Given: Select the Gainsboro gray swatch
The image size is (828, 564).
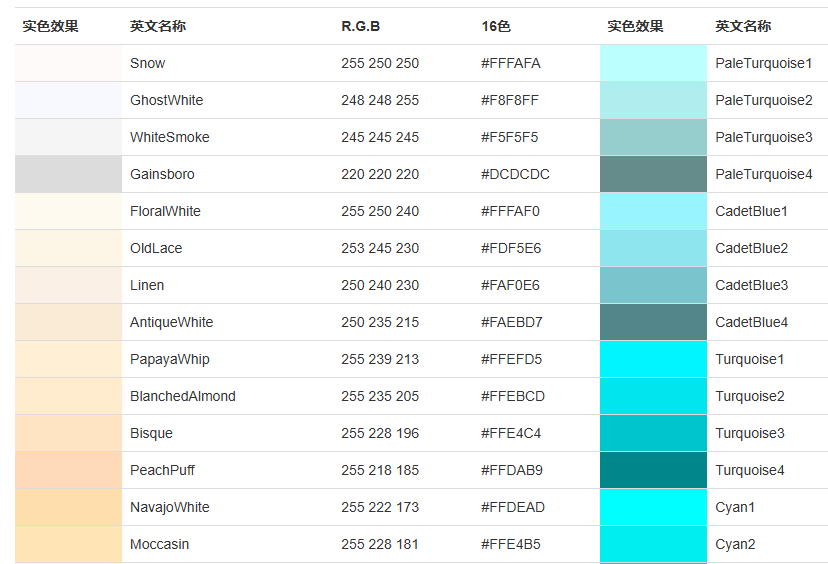Looking at the screenshot, I should 68,174.
